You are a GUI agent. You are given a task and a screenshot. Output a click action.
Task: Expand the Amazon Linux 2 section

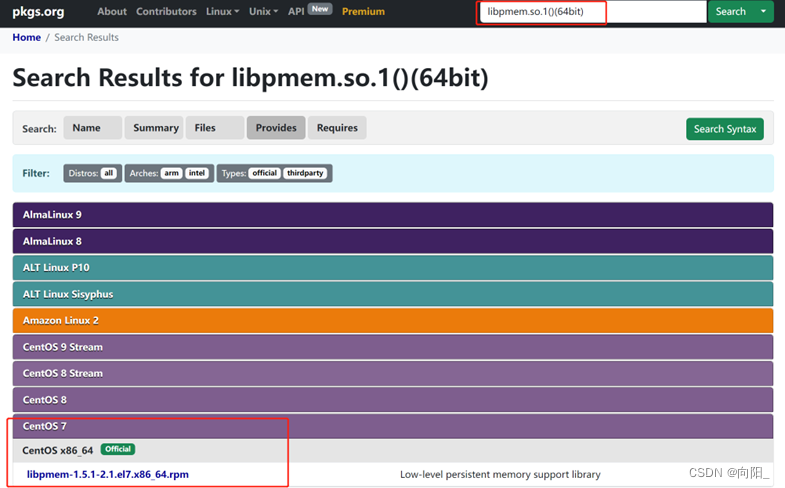pos(392,321)
